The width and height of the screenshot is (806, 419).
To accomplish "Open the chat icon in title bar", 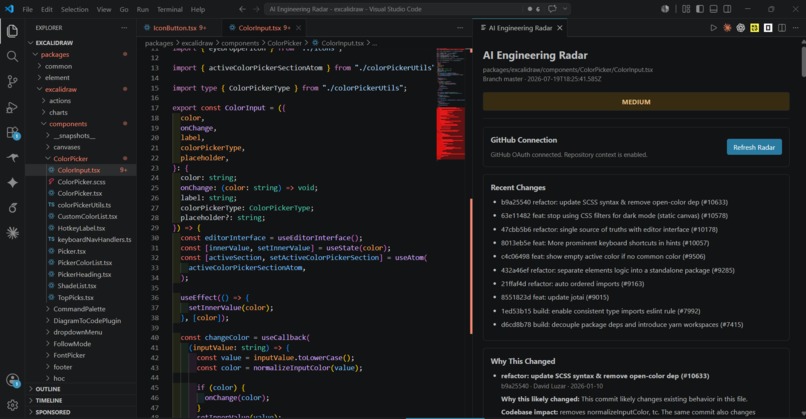I will click(x=552, y=9).
